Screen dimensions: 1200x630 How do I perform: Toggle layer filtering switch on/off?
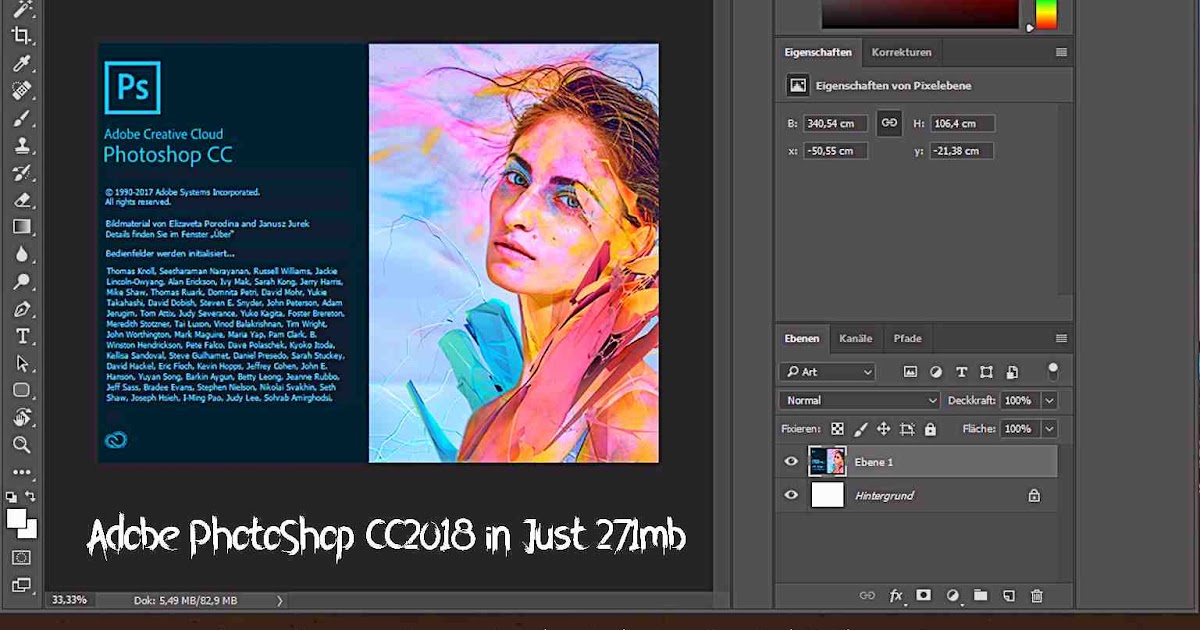coord(1053,371)
